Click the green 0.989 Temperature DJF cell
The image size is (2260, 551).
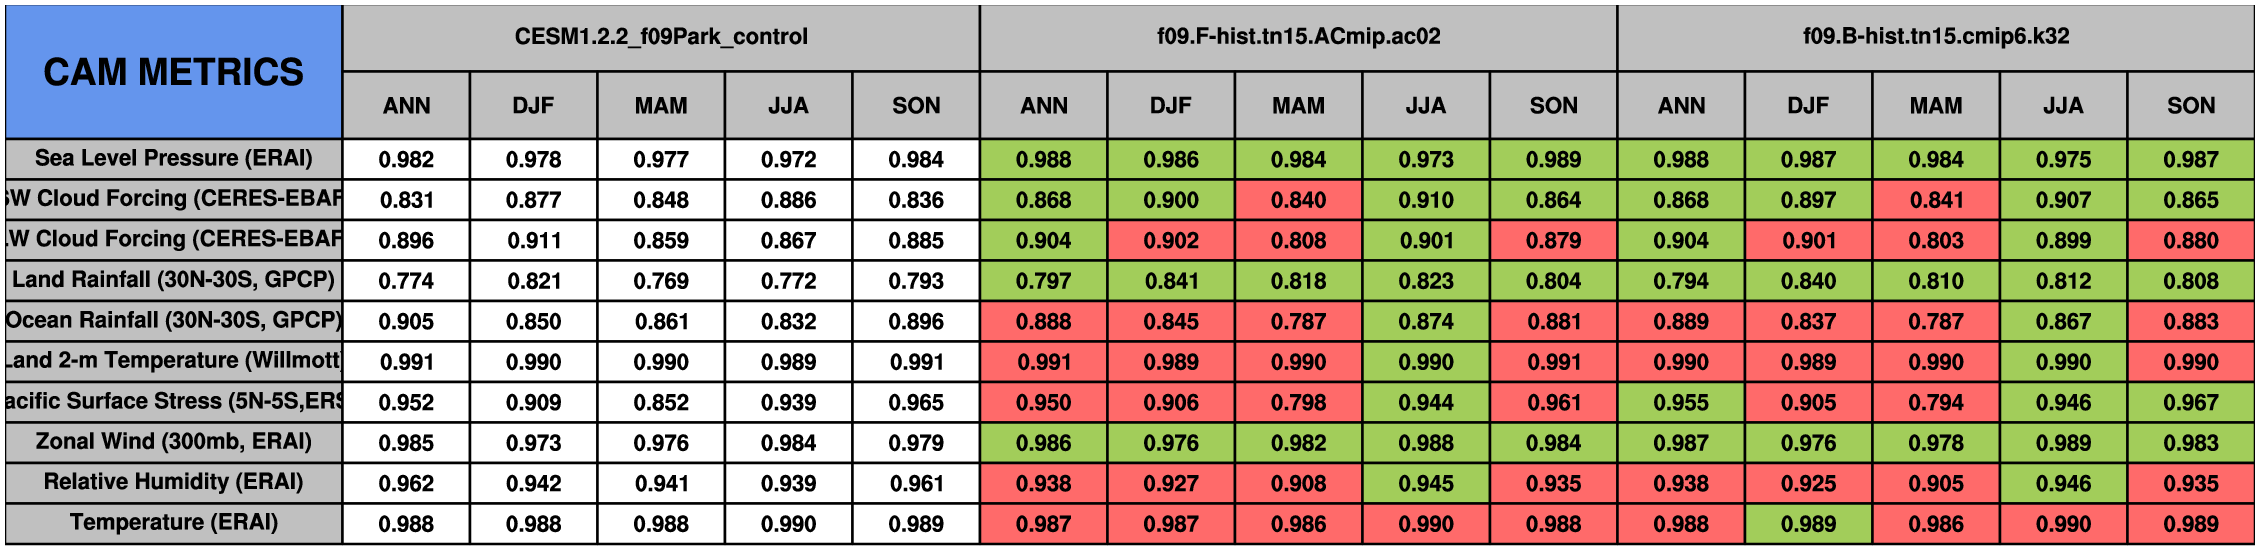tap(1808, 523)
